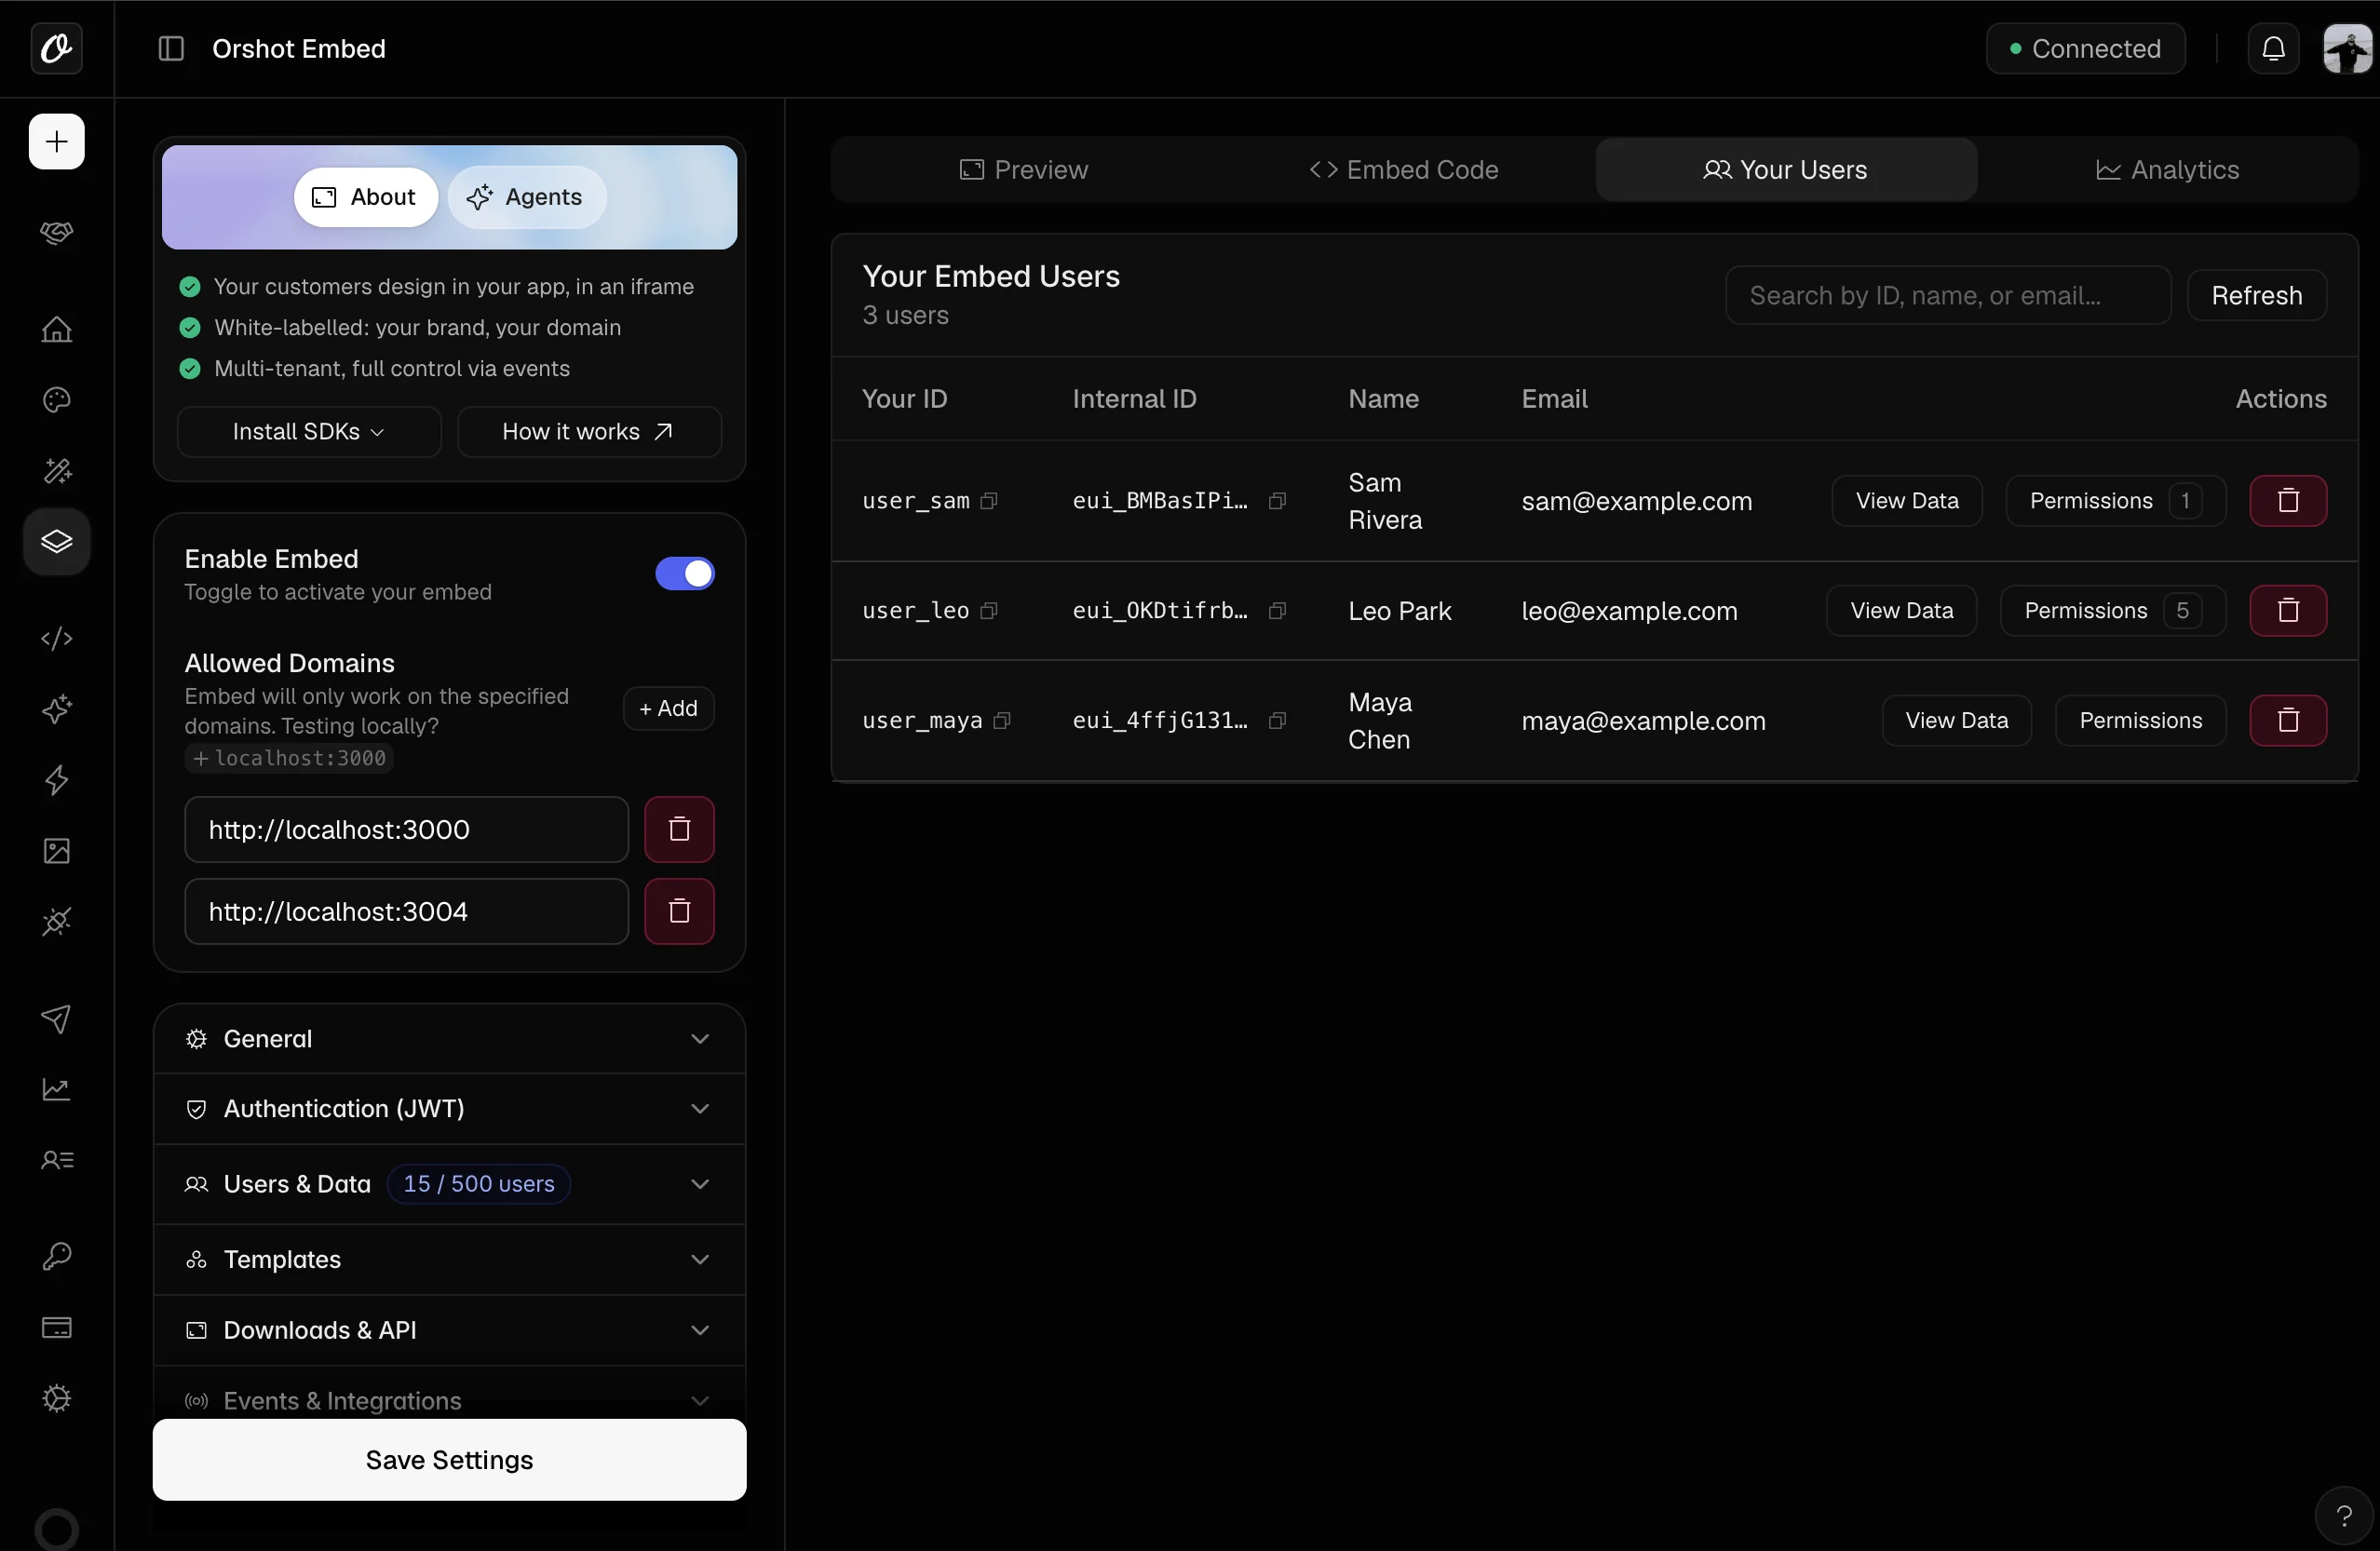Add the localhost:3000 suggestion chip
The width and height of the screenshot is (2380, 1551).
click(289, 759)
